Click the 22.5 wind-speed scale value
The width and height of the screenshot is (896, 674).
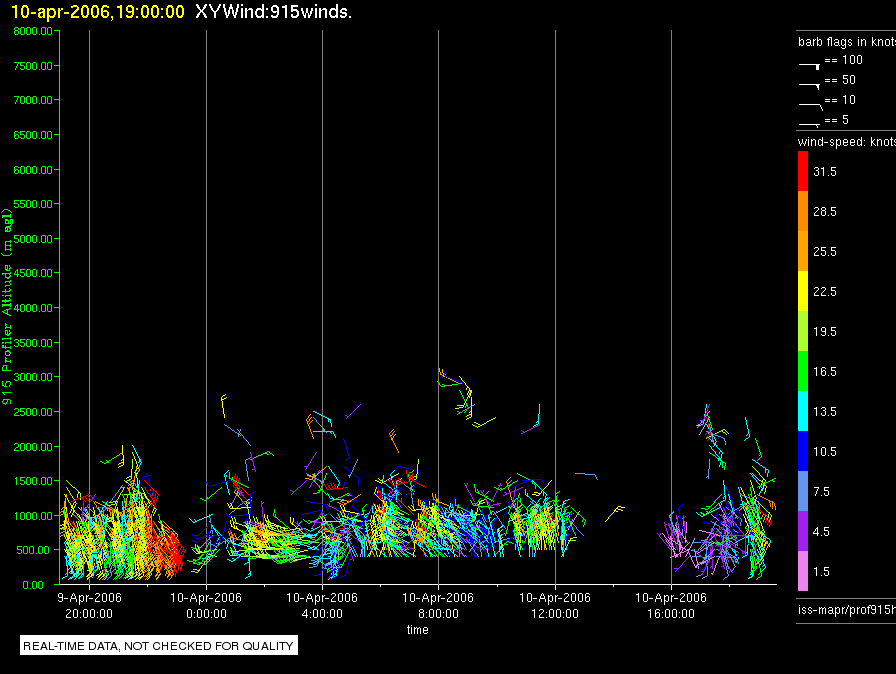click(x=825, y=291)
